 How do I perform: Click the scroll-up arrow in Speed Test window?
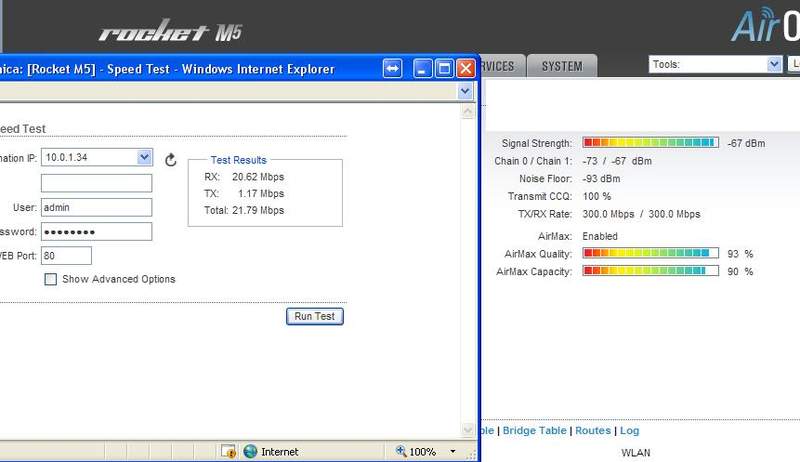coord(468,111)
